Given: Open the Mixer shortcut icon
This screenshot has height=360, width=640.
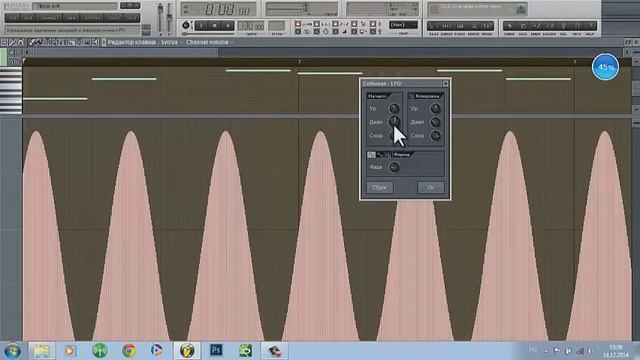Looking at the screenshot, I should [x=487, y=27].
